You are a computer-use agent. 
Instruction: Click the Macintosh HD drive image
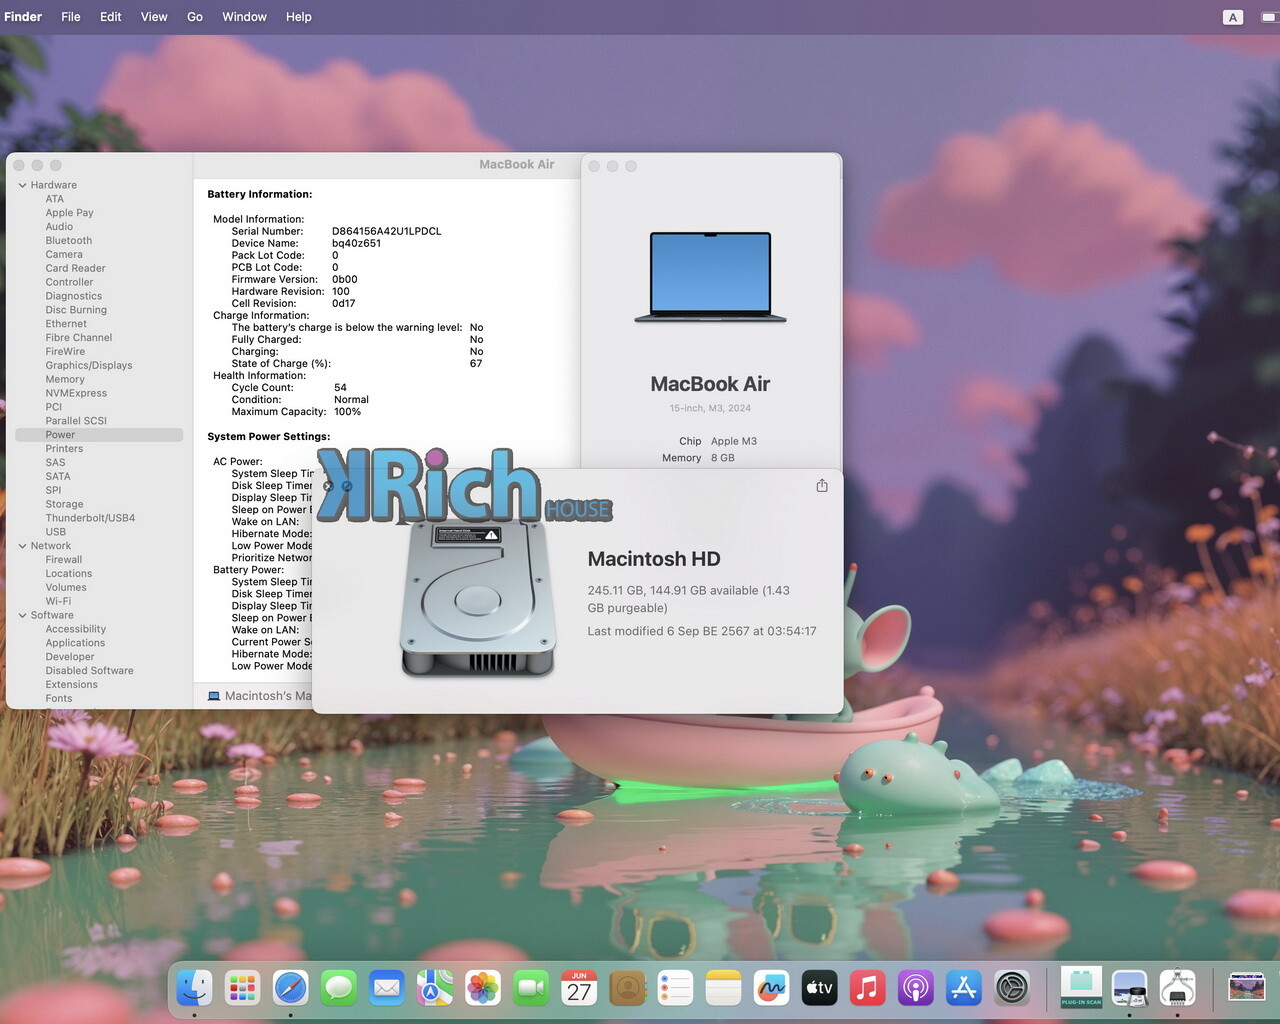pyautogui.click(x=478, y=598)
